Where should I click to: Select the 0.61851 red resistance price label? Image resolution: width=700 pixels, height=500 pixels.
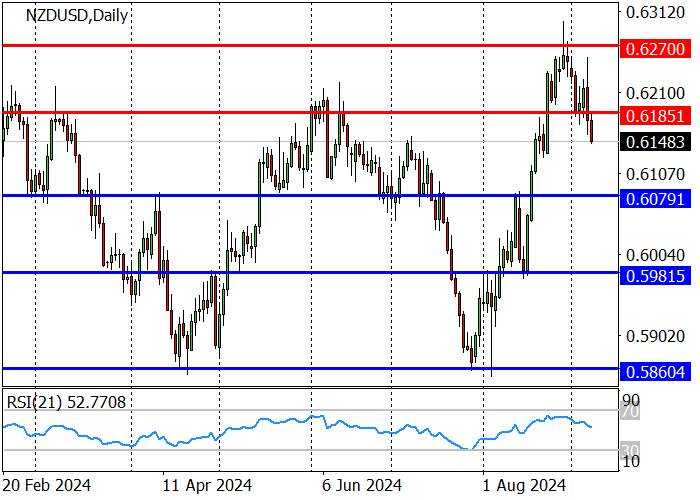[x=655, y=116]
